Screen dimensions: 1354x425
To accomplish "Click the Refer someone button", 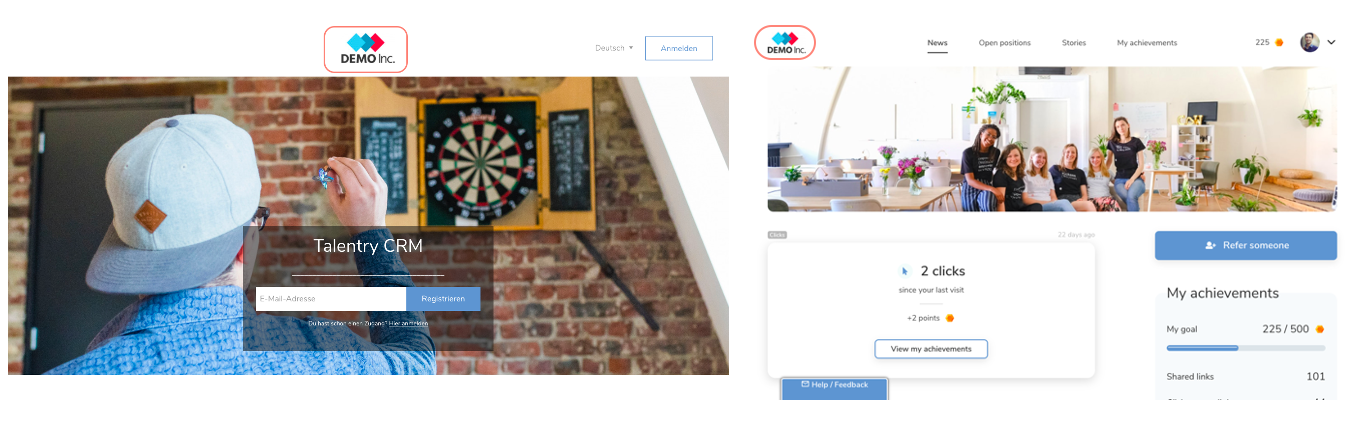I will [1246, 245].
